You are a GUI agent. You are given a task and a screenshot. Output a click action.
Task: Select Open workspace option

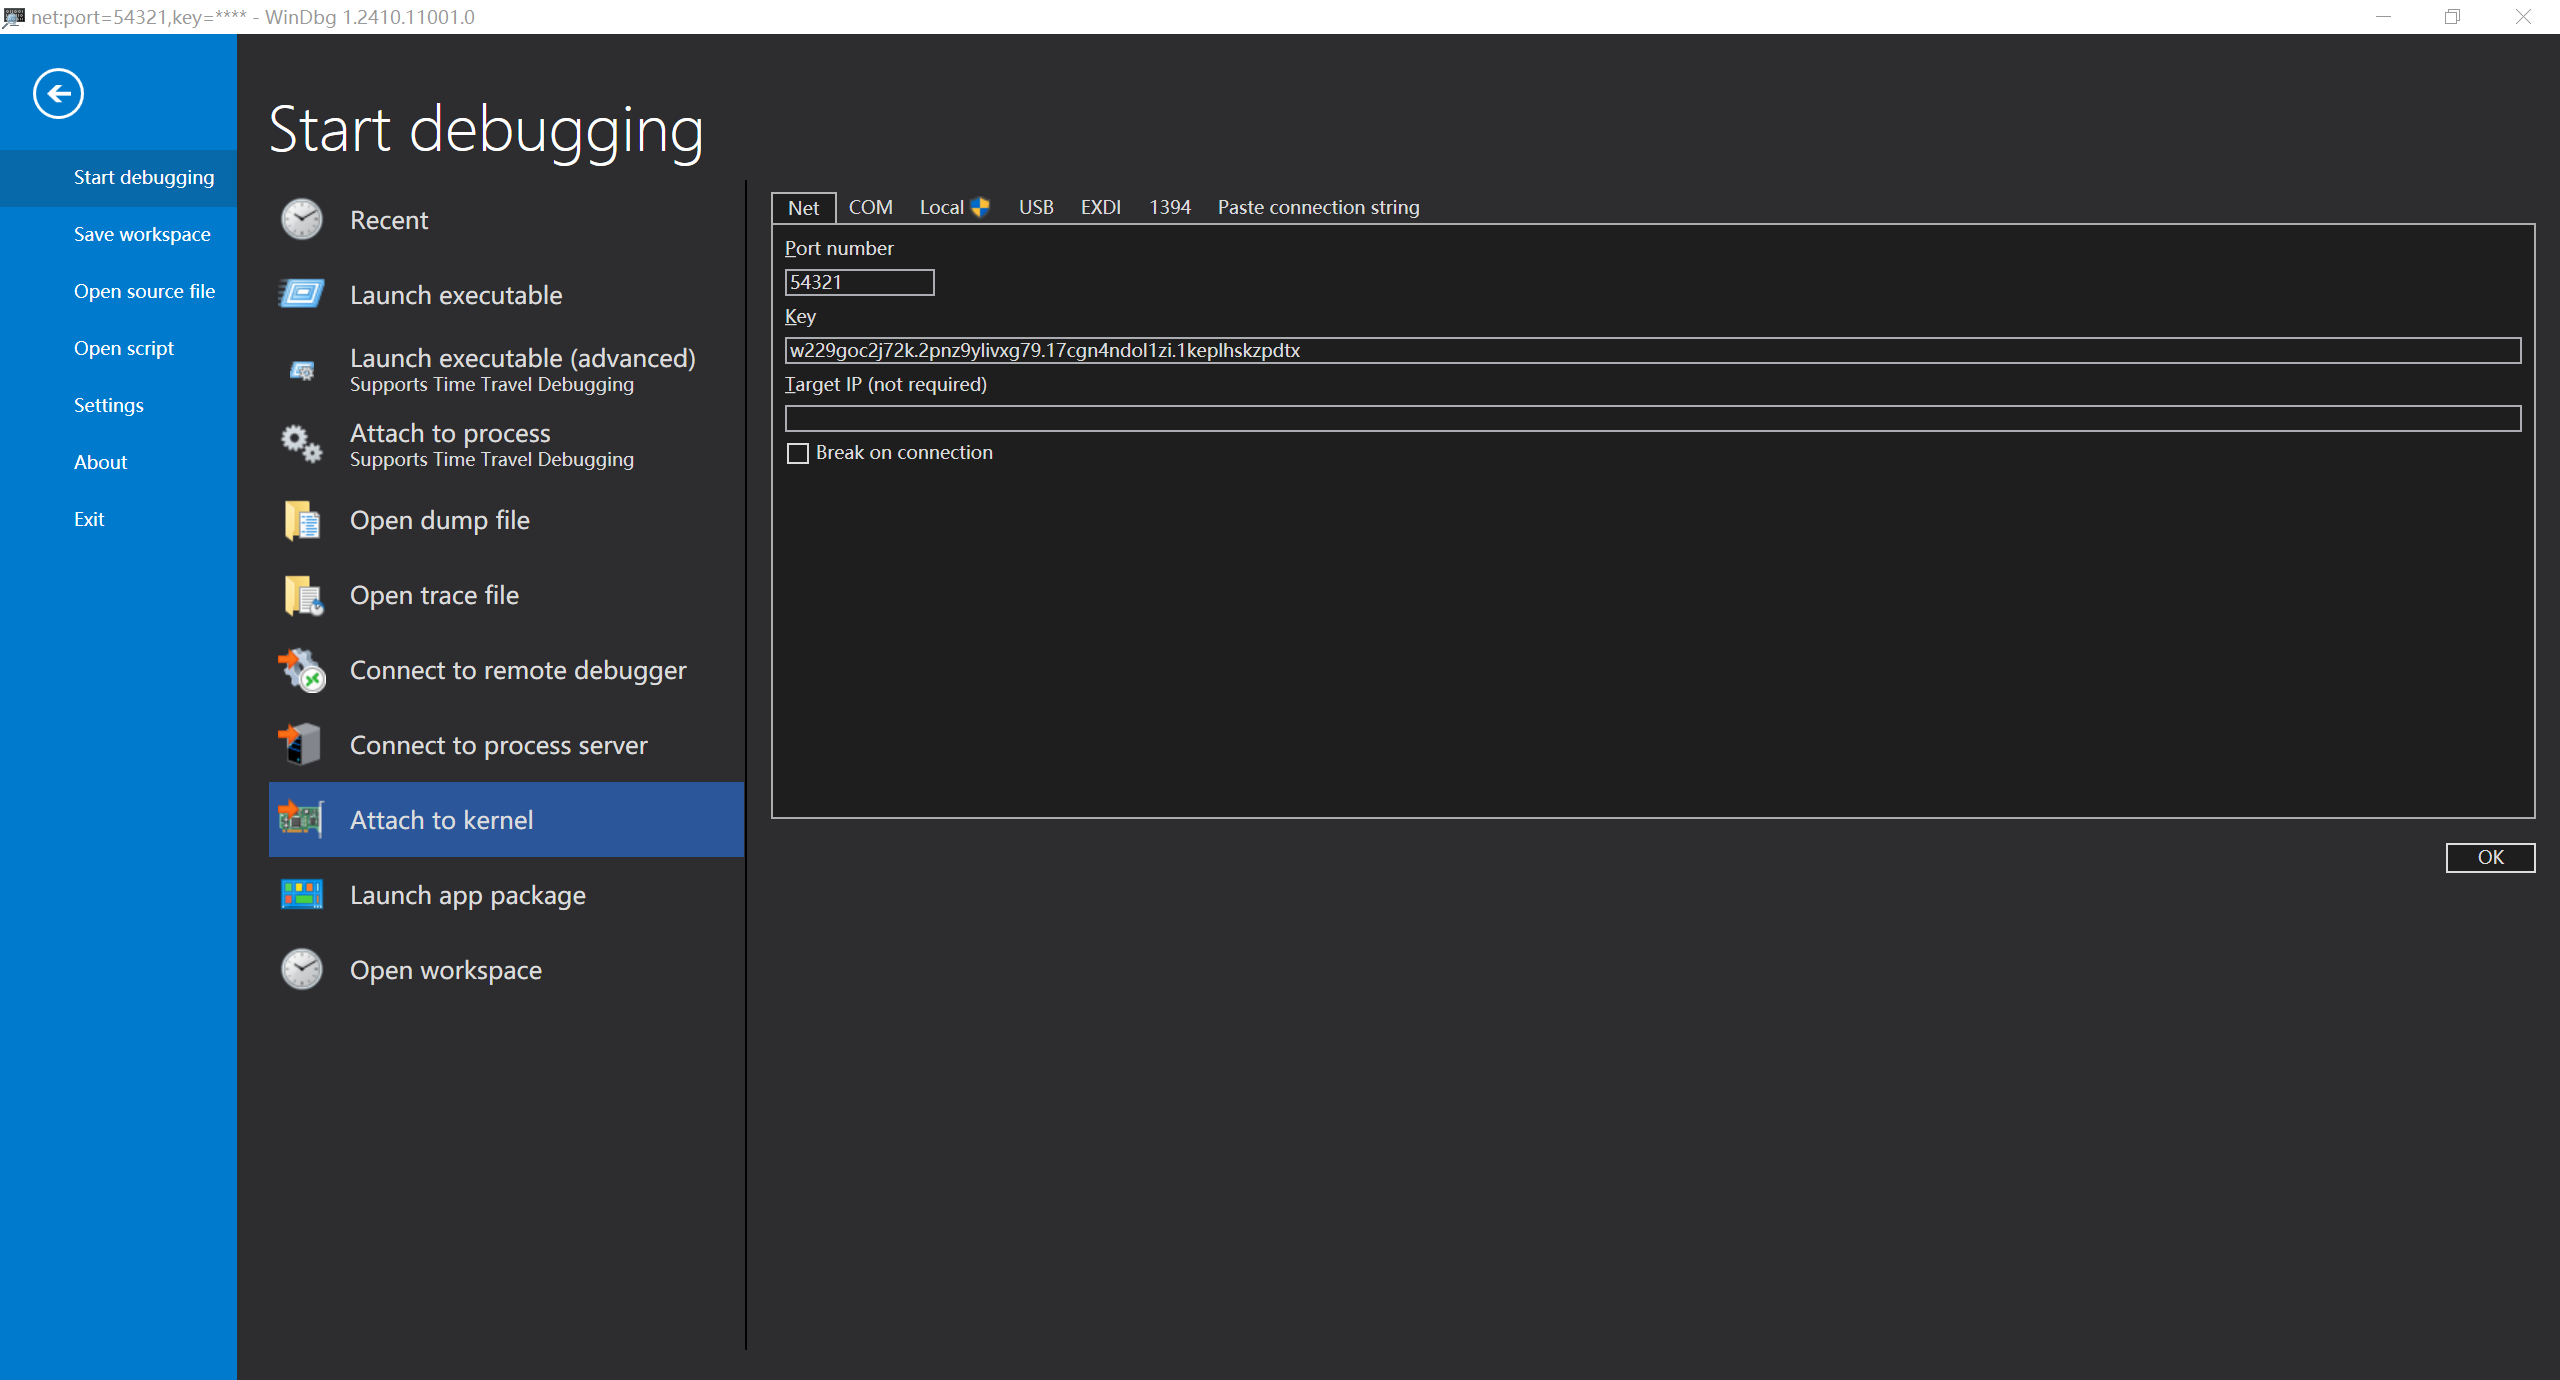point(445,970)
